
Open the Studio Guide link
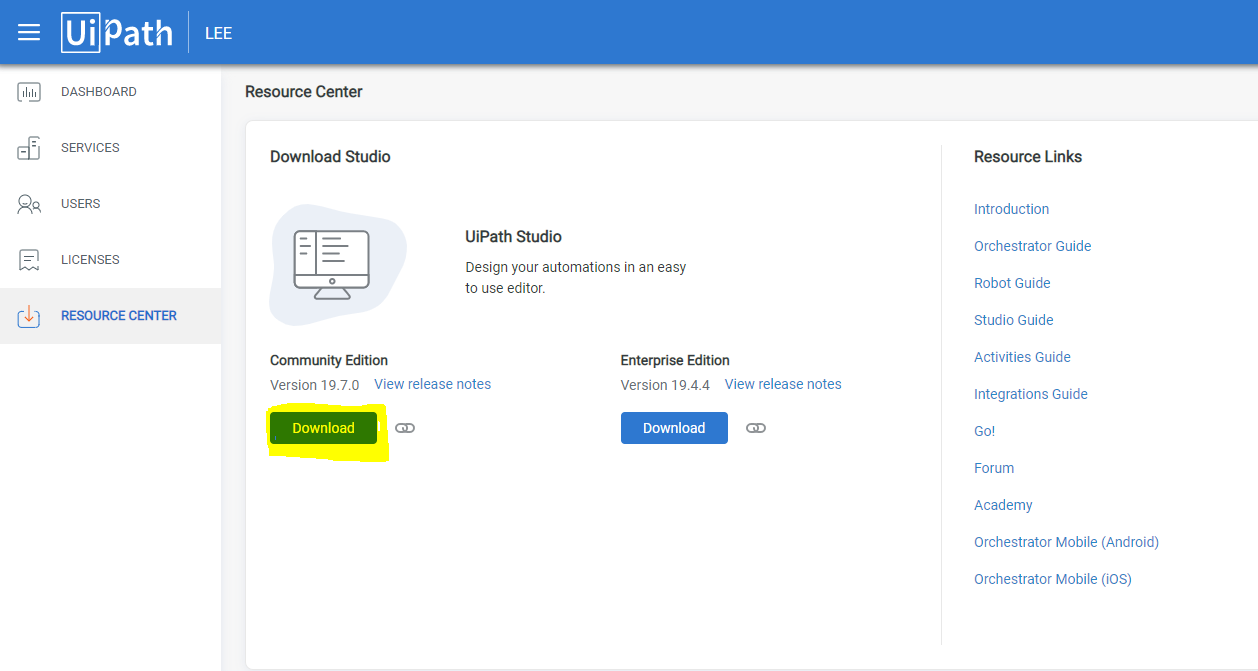point(1014,320)
